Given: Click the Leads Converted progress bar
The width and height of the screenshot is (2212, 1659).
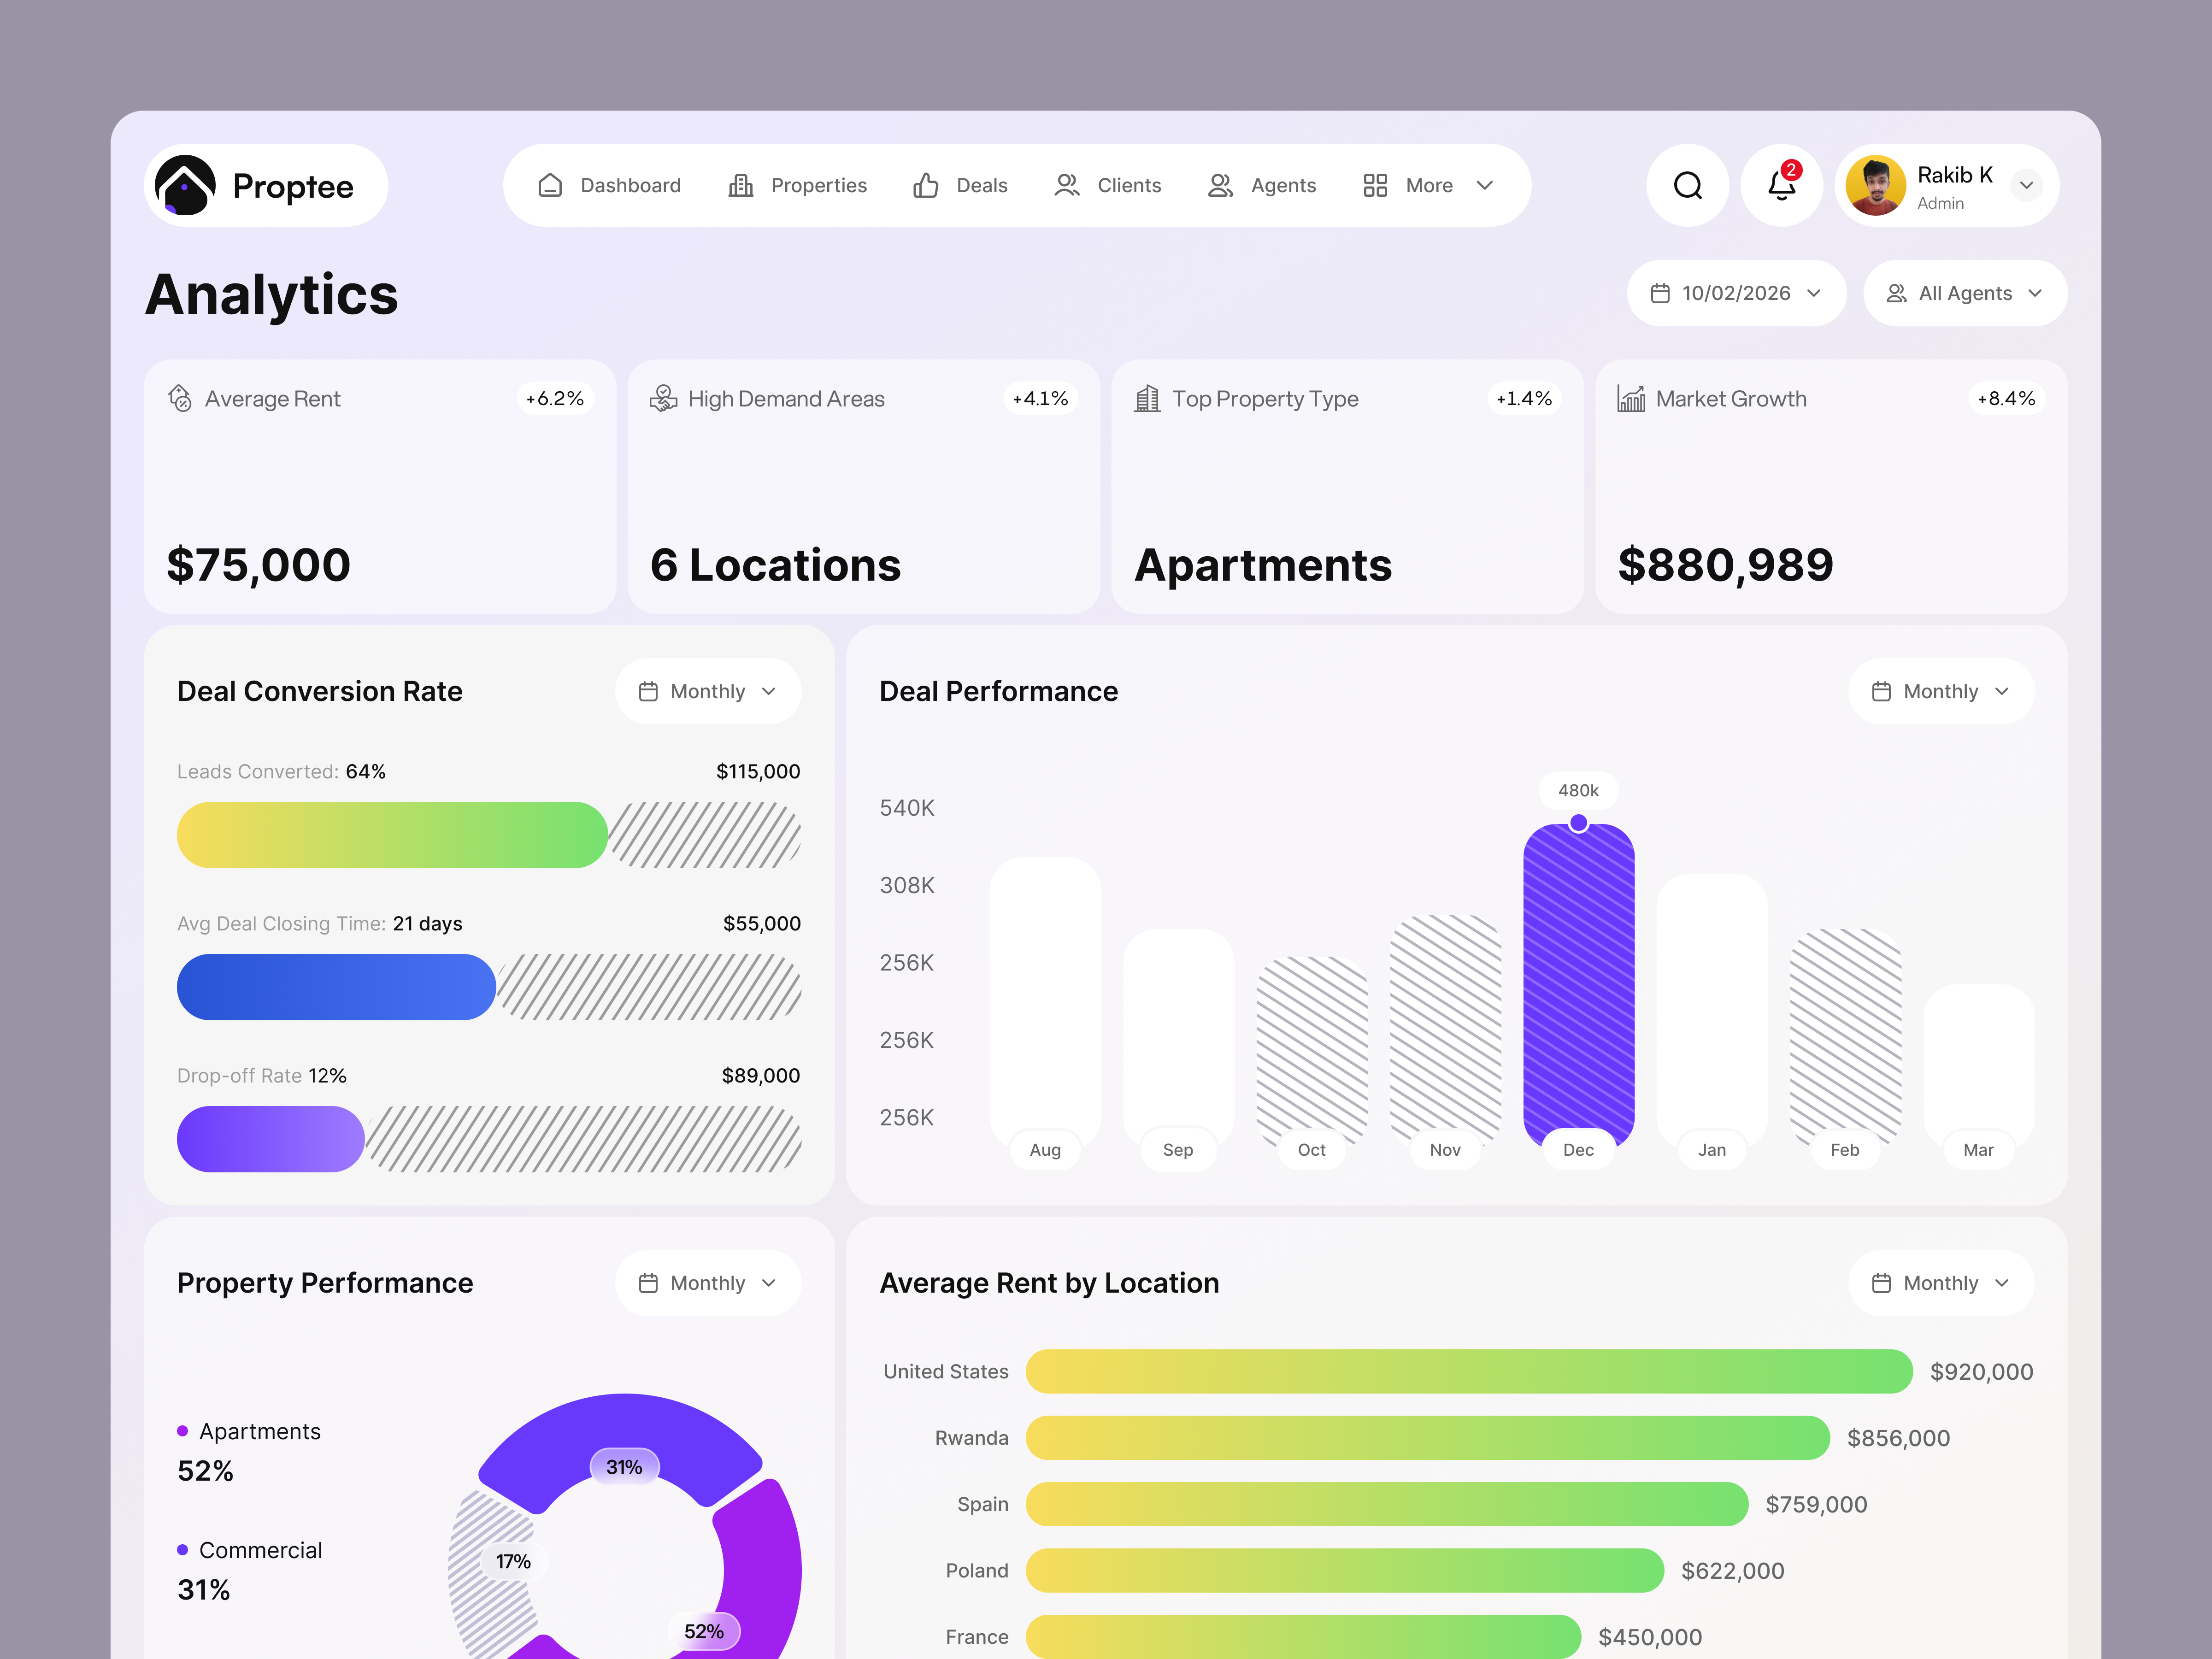Looking at the screenshot, I should pyautogui.click(x=390, y=835).
